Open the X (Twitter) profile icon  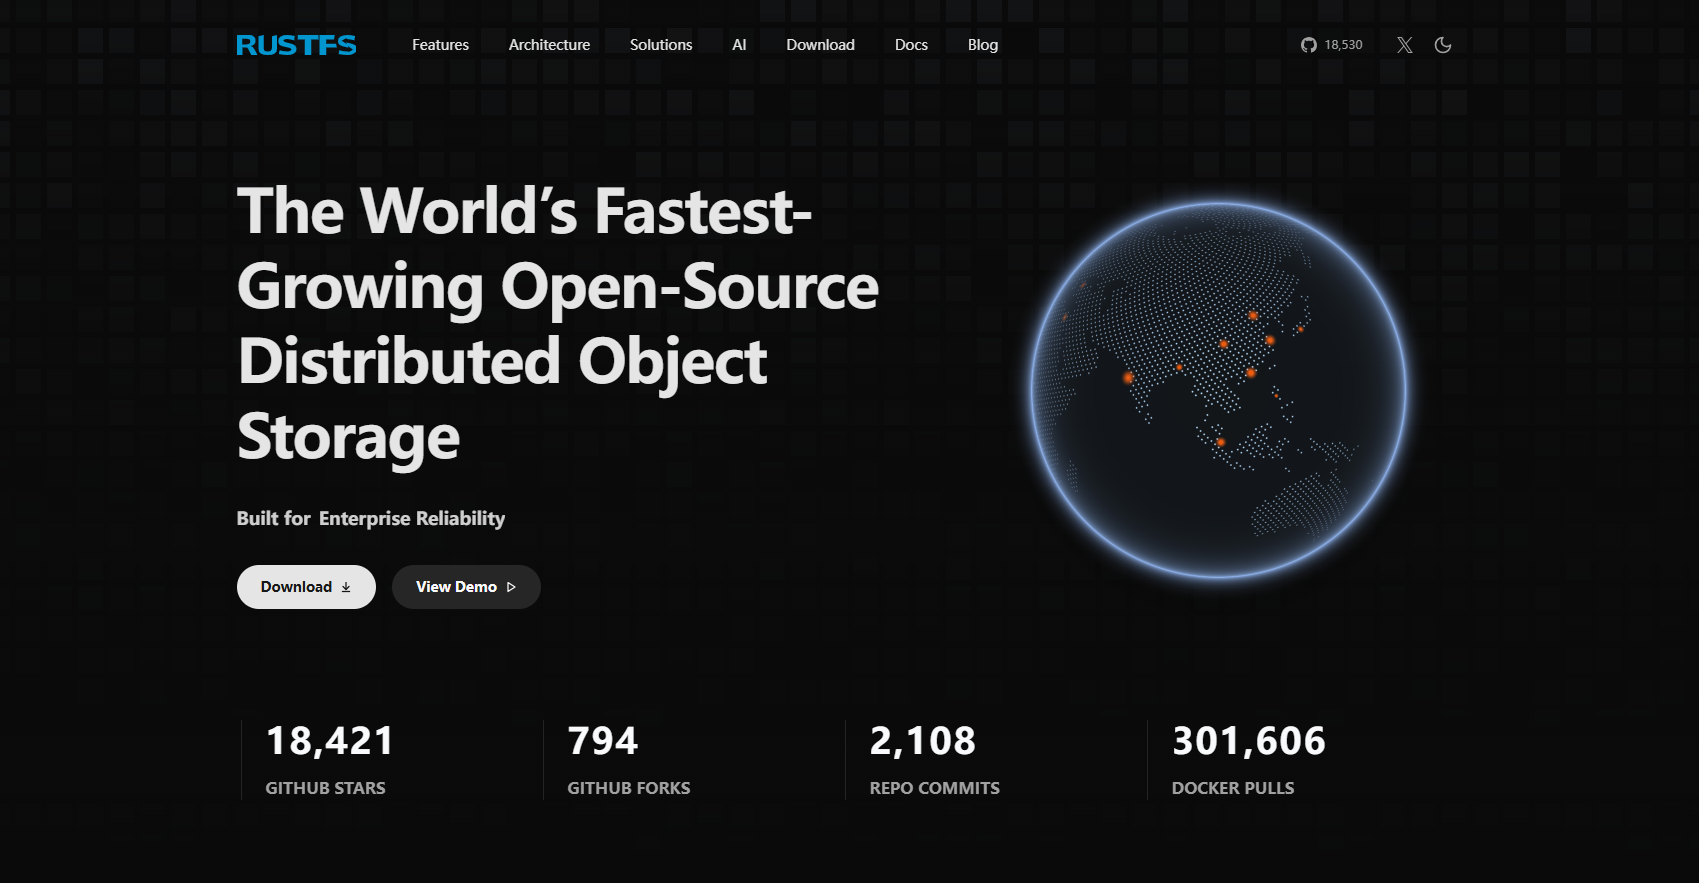(x=1405, y=45)
